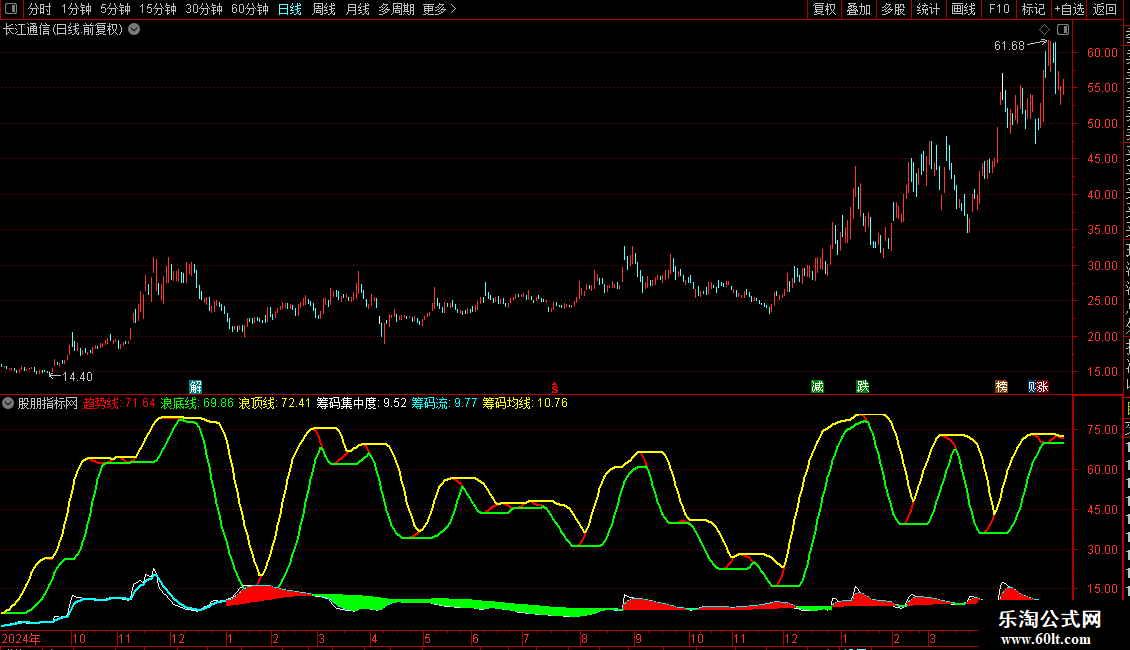The image size is (1130, 650).
Task: Select the 日线 daily period
Action: pyautogui.click(x=290, y=9)
